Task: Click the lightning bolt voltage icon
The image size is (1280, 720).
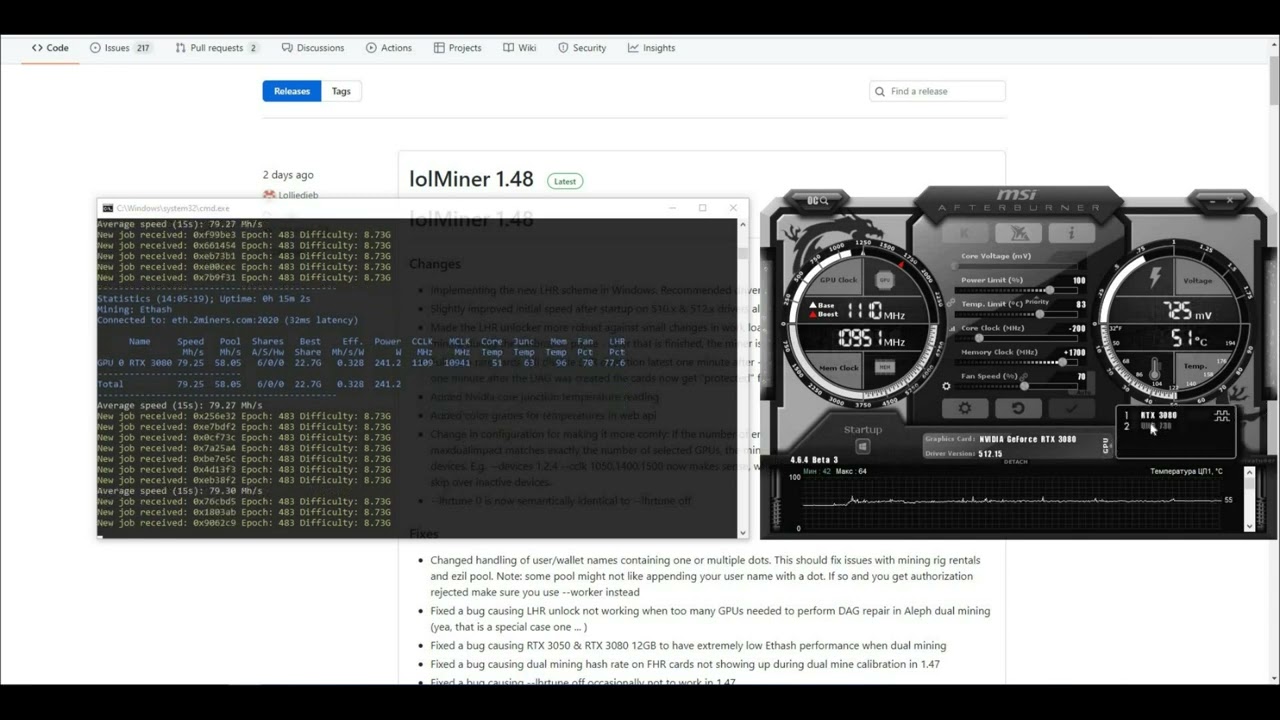Action: (x=1155, y=276)
